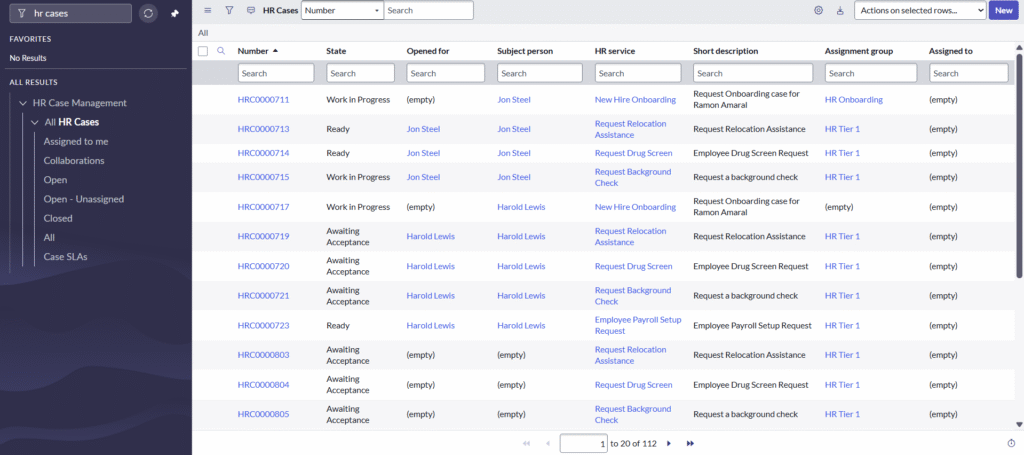Click the All breadcrumb filter link
This screenshot has width=1024, height=455.
pos(203,33)
